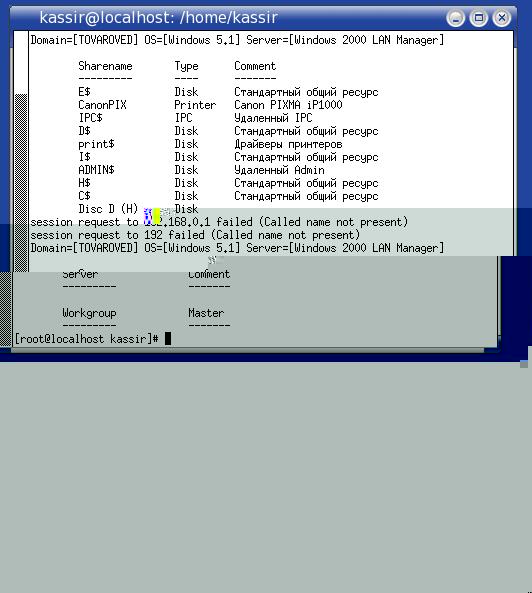This screenshot has height=593, width=532.
Task: Click the 'Disc D (H)' share name
Action: click(108, 209)
